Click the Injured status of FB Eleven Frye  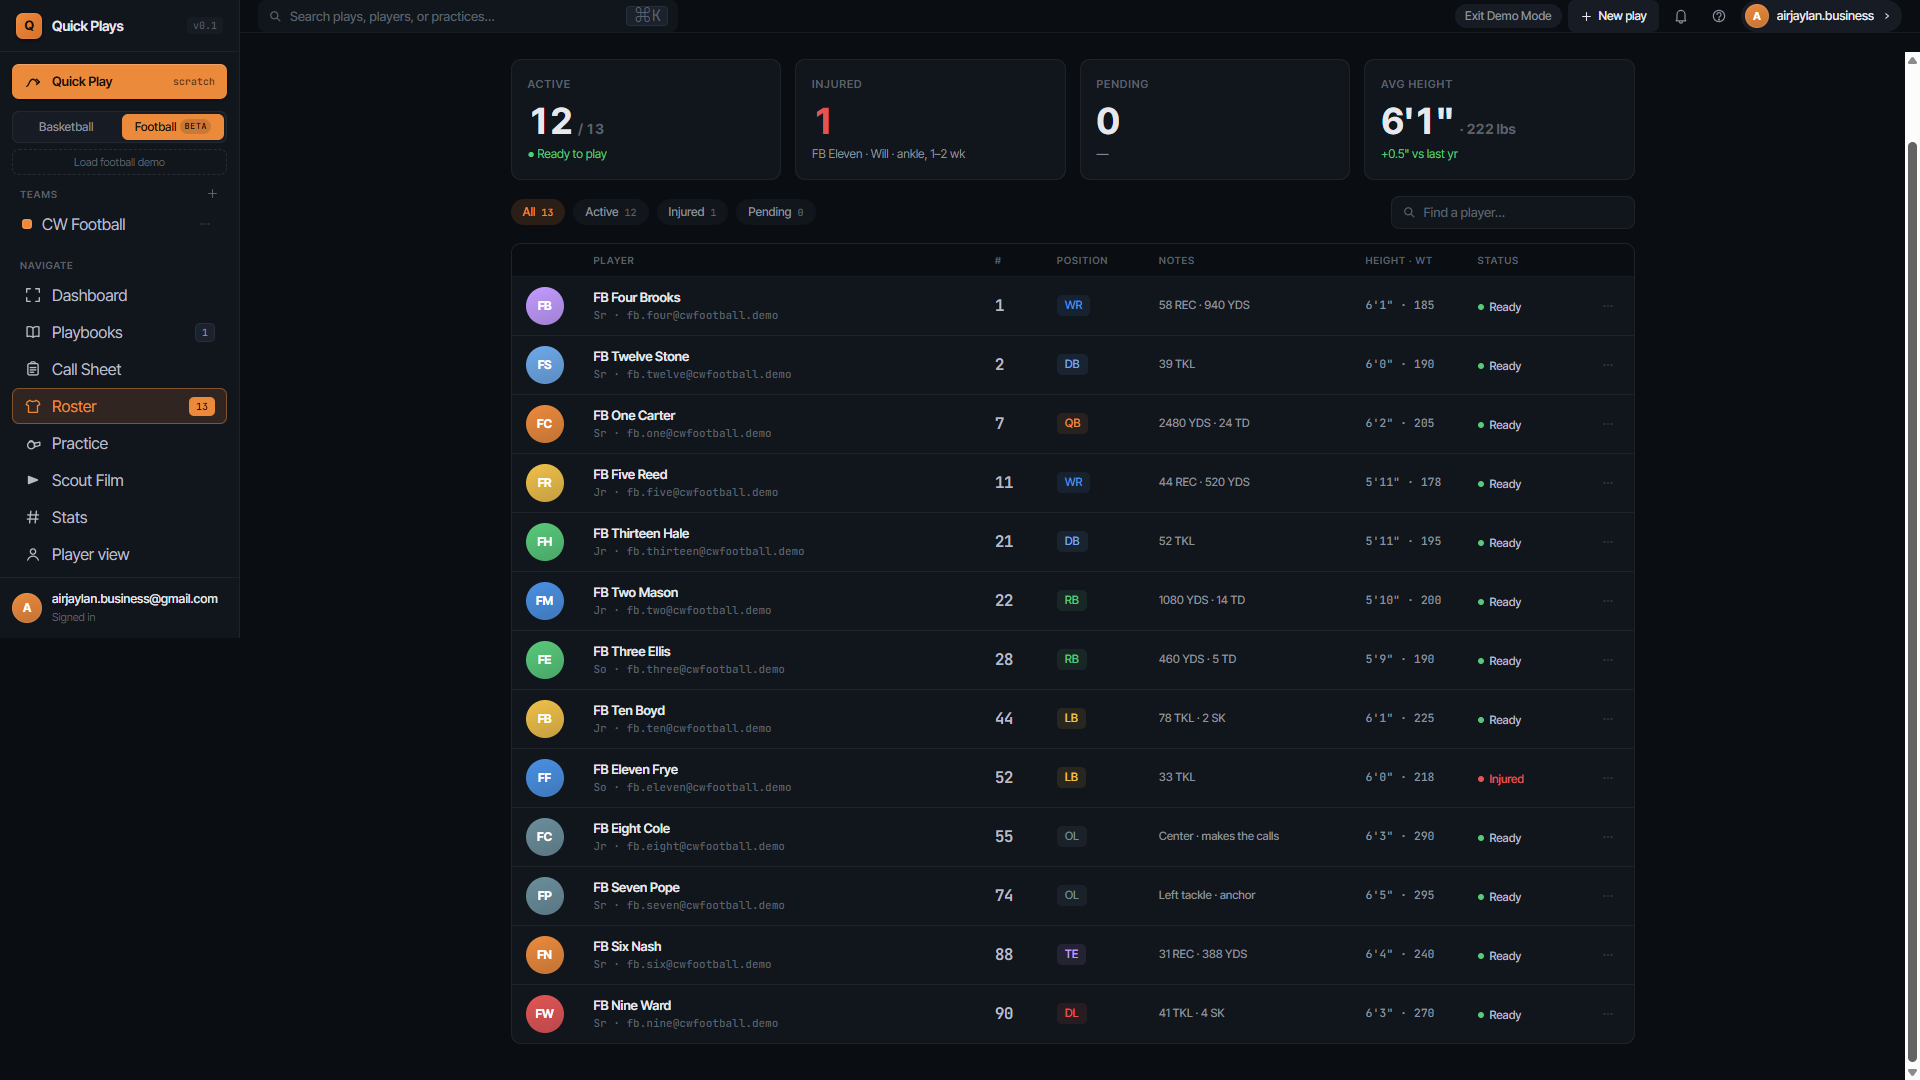click(1501, 779)
